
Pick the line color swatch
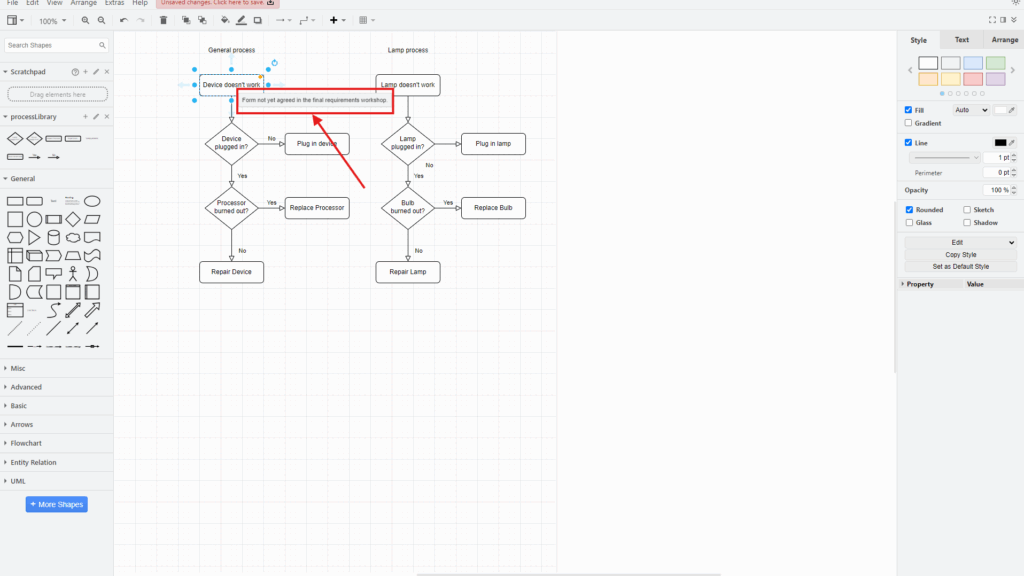999,142
